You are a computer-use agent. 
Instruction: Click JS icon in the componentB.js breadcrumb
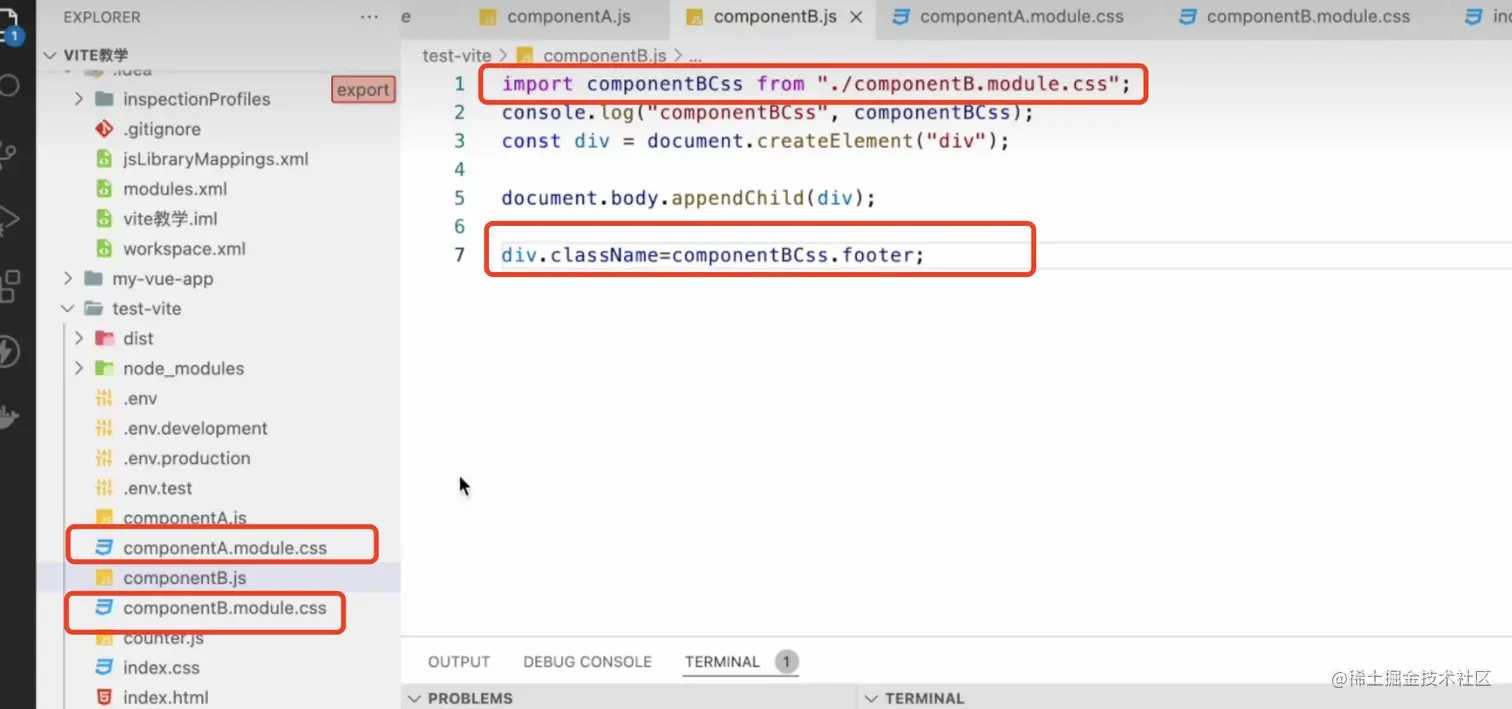[x=525, y=56]
